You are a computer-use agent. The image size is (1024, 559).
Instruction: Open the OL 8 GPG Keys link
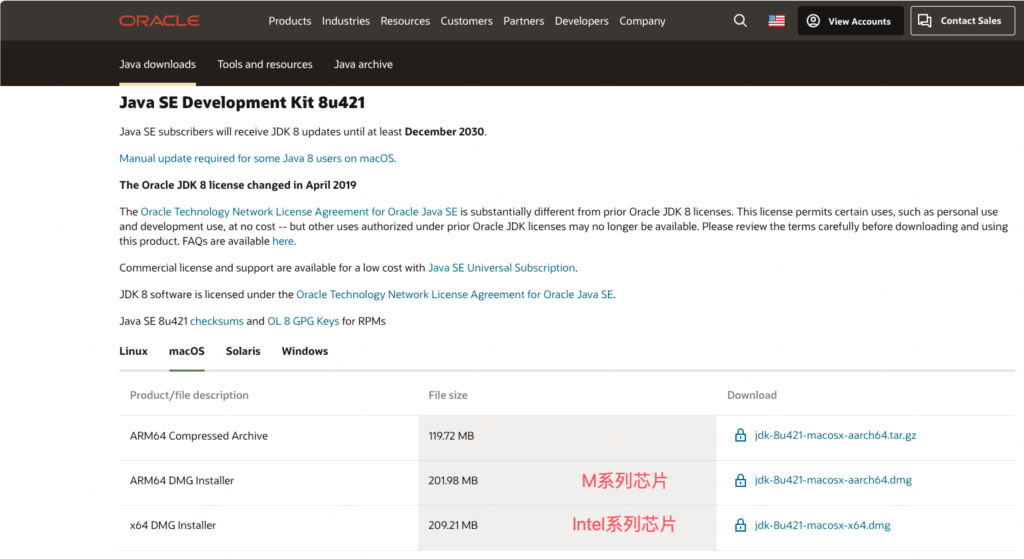click(x=303, y=321)
